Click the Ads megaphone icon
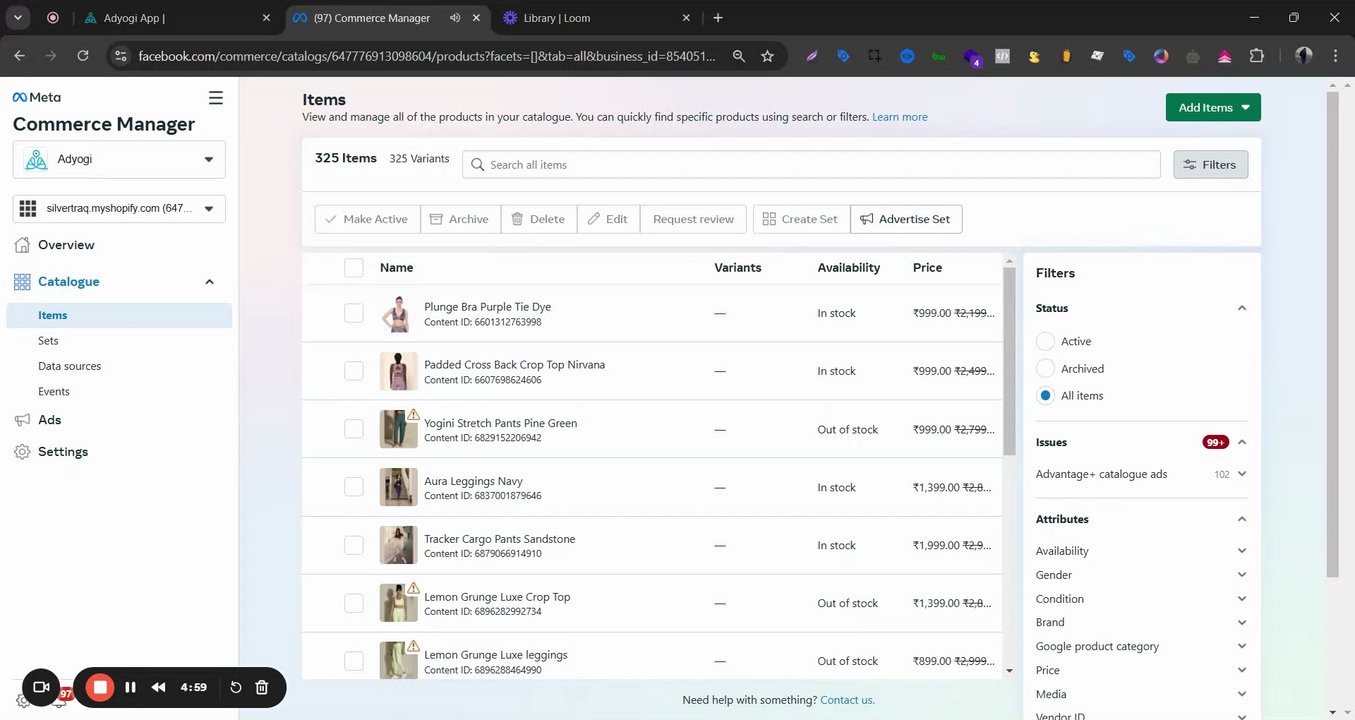The height and width of the screenshot is (720, 1355). tap(22, 420)
